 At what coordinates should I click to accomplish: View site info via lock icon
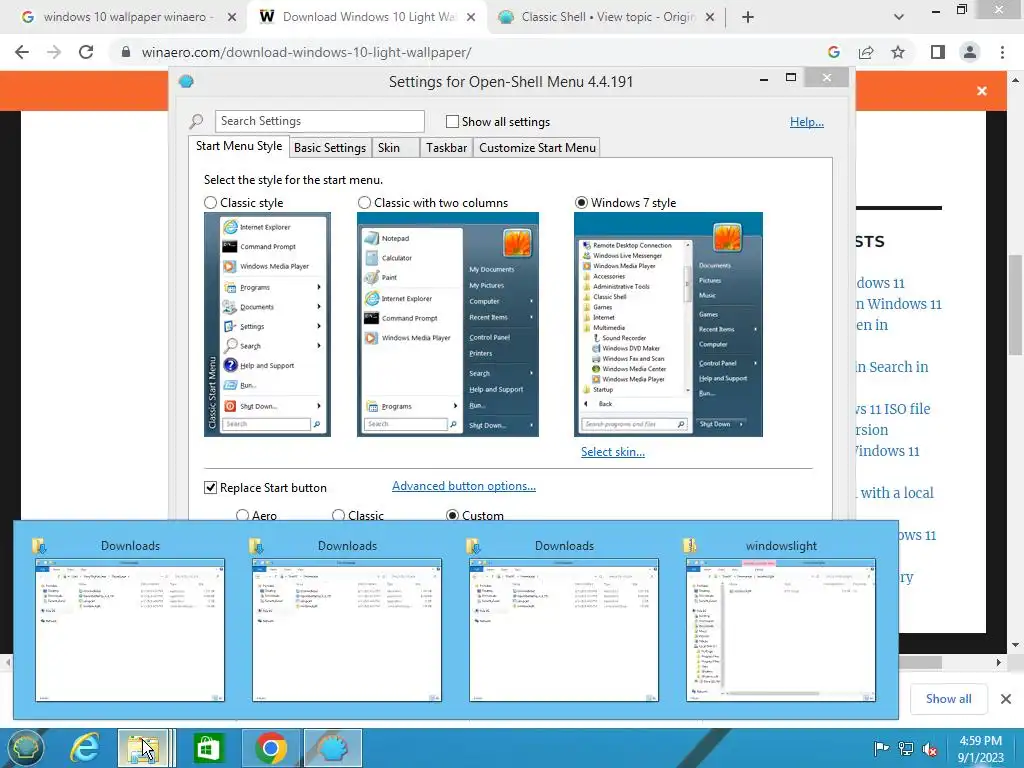click(126, 52)
